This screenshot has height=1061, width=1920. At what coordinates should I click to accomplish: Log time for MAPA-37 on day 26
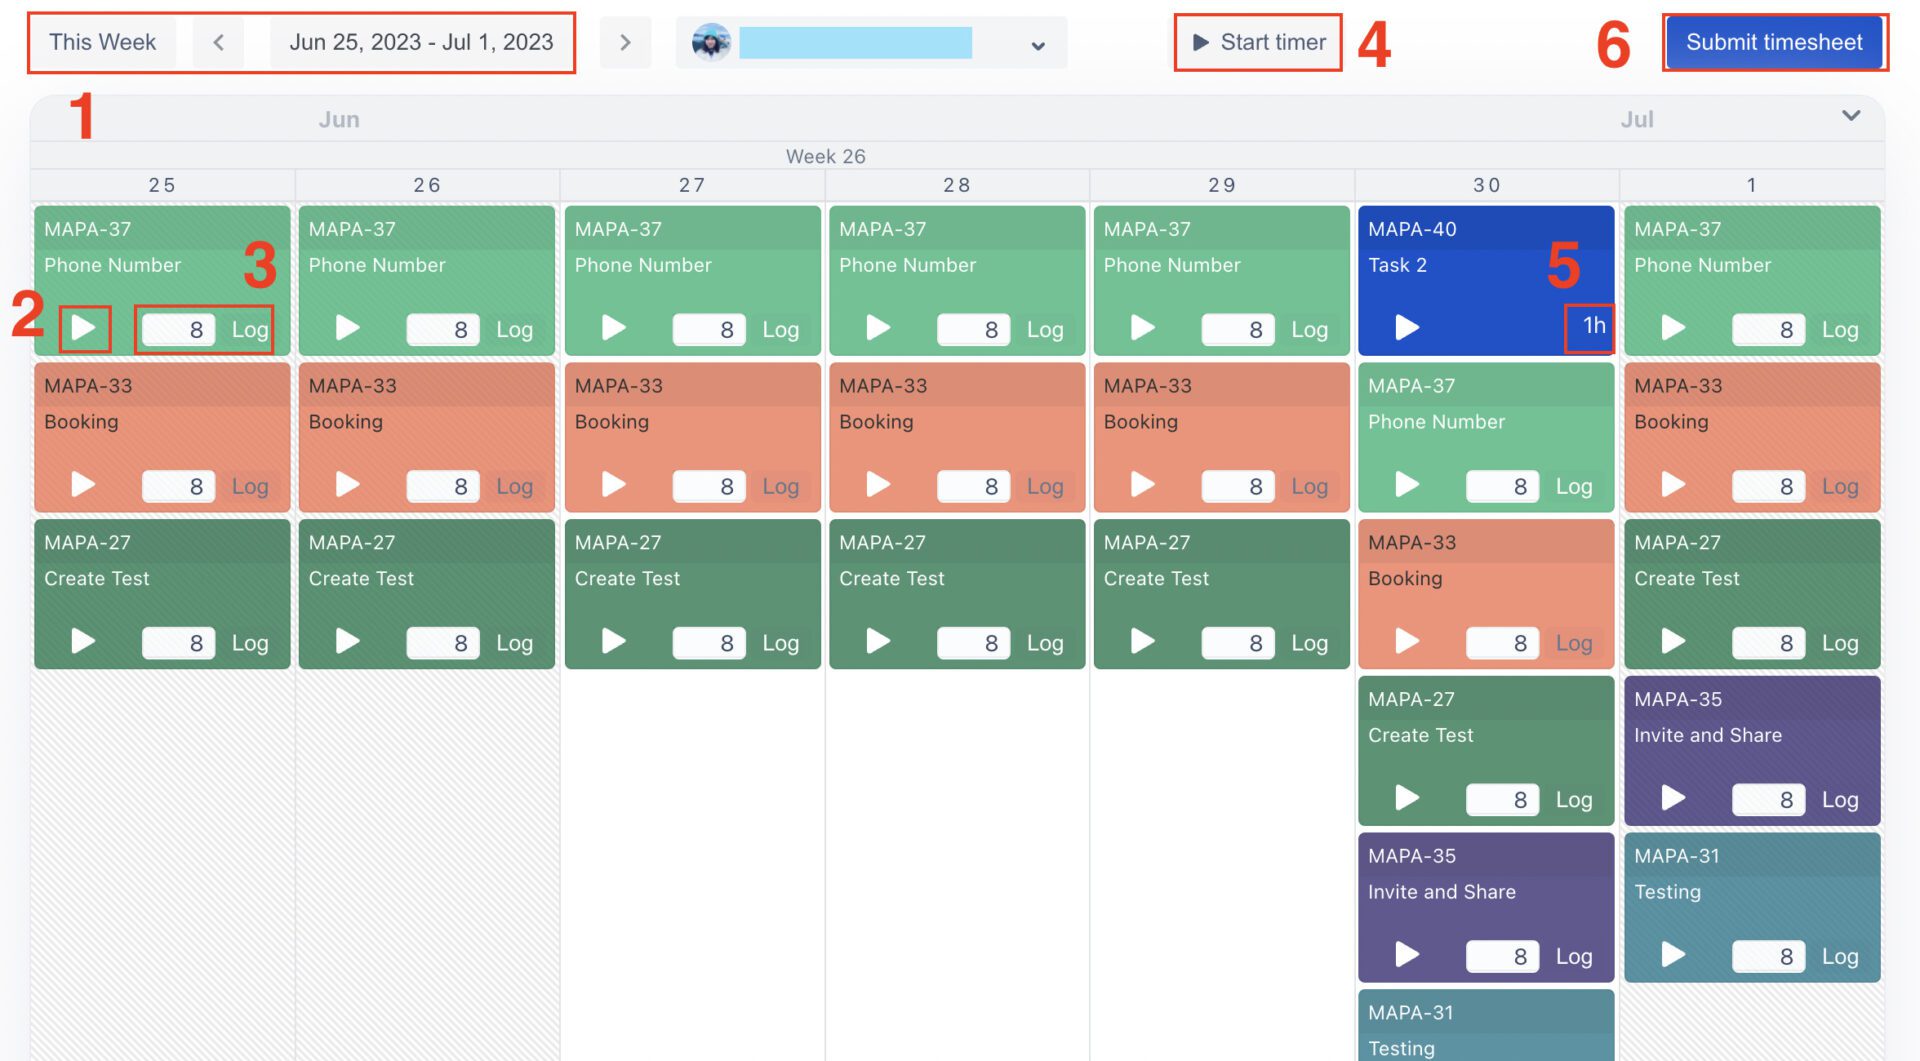(514, 329)
